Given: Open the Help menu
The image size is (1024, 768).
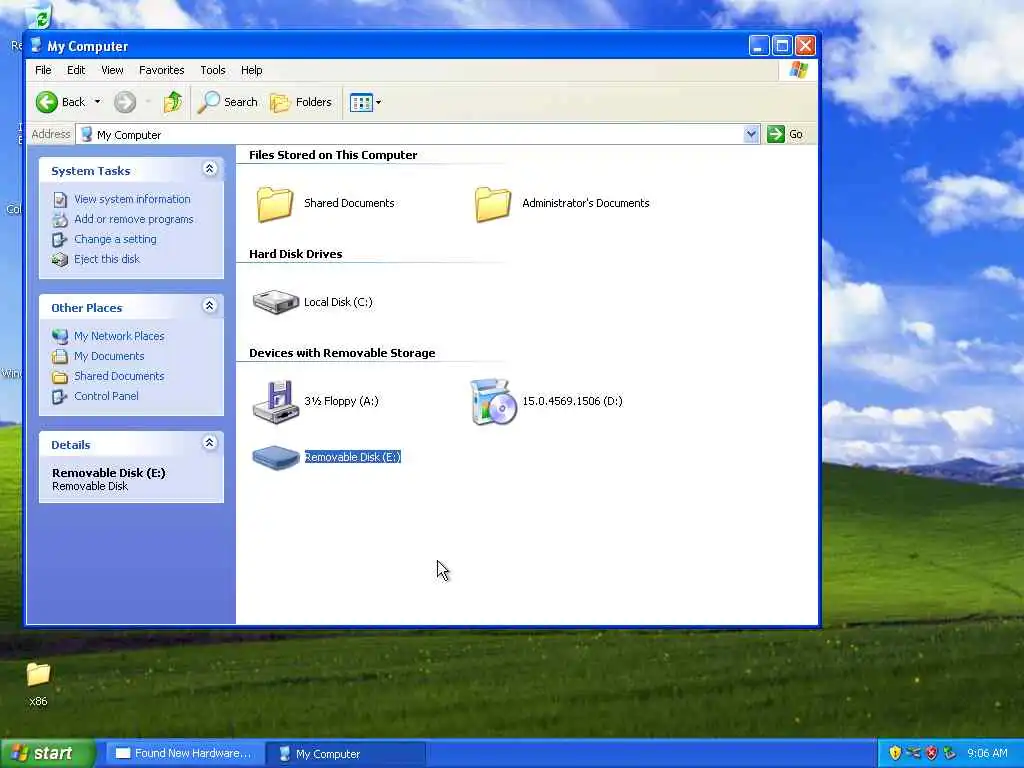Looking at the screenshot, I should click(251, 70).
